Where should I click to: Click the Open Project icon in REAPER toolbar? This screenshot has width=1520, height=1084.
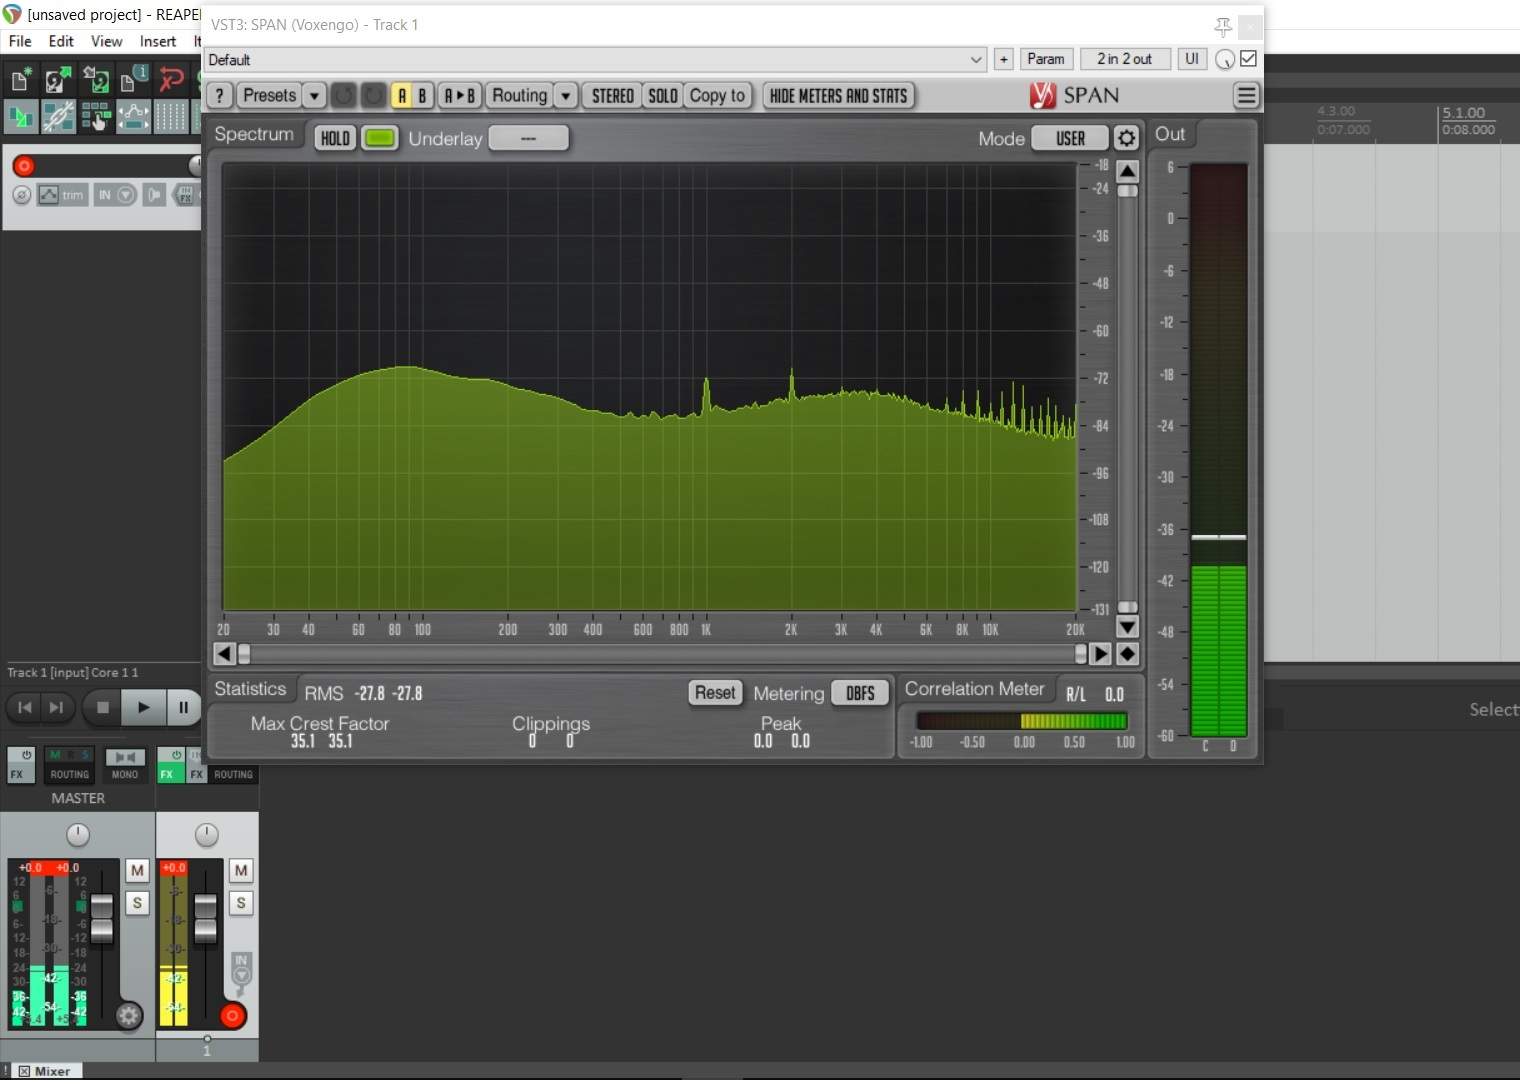pyautogui.click(x=58, y=79)
